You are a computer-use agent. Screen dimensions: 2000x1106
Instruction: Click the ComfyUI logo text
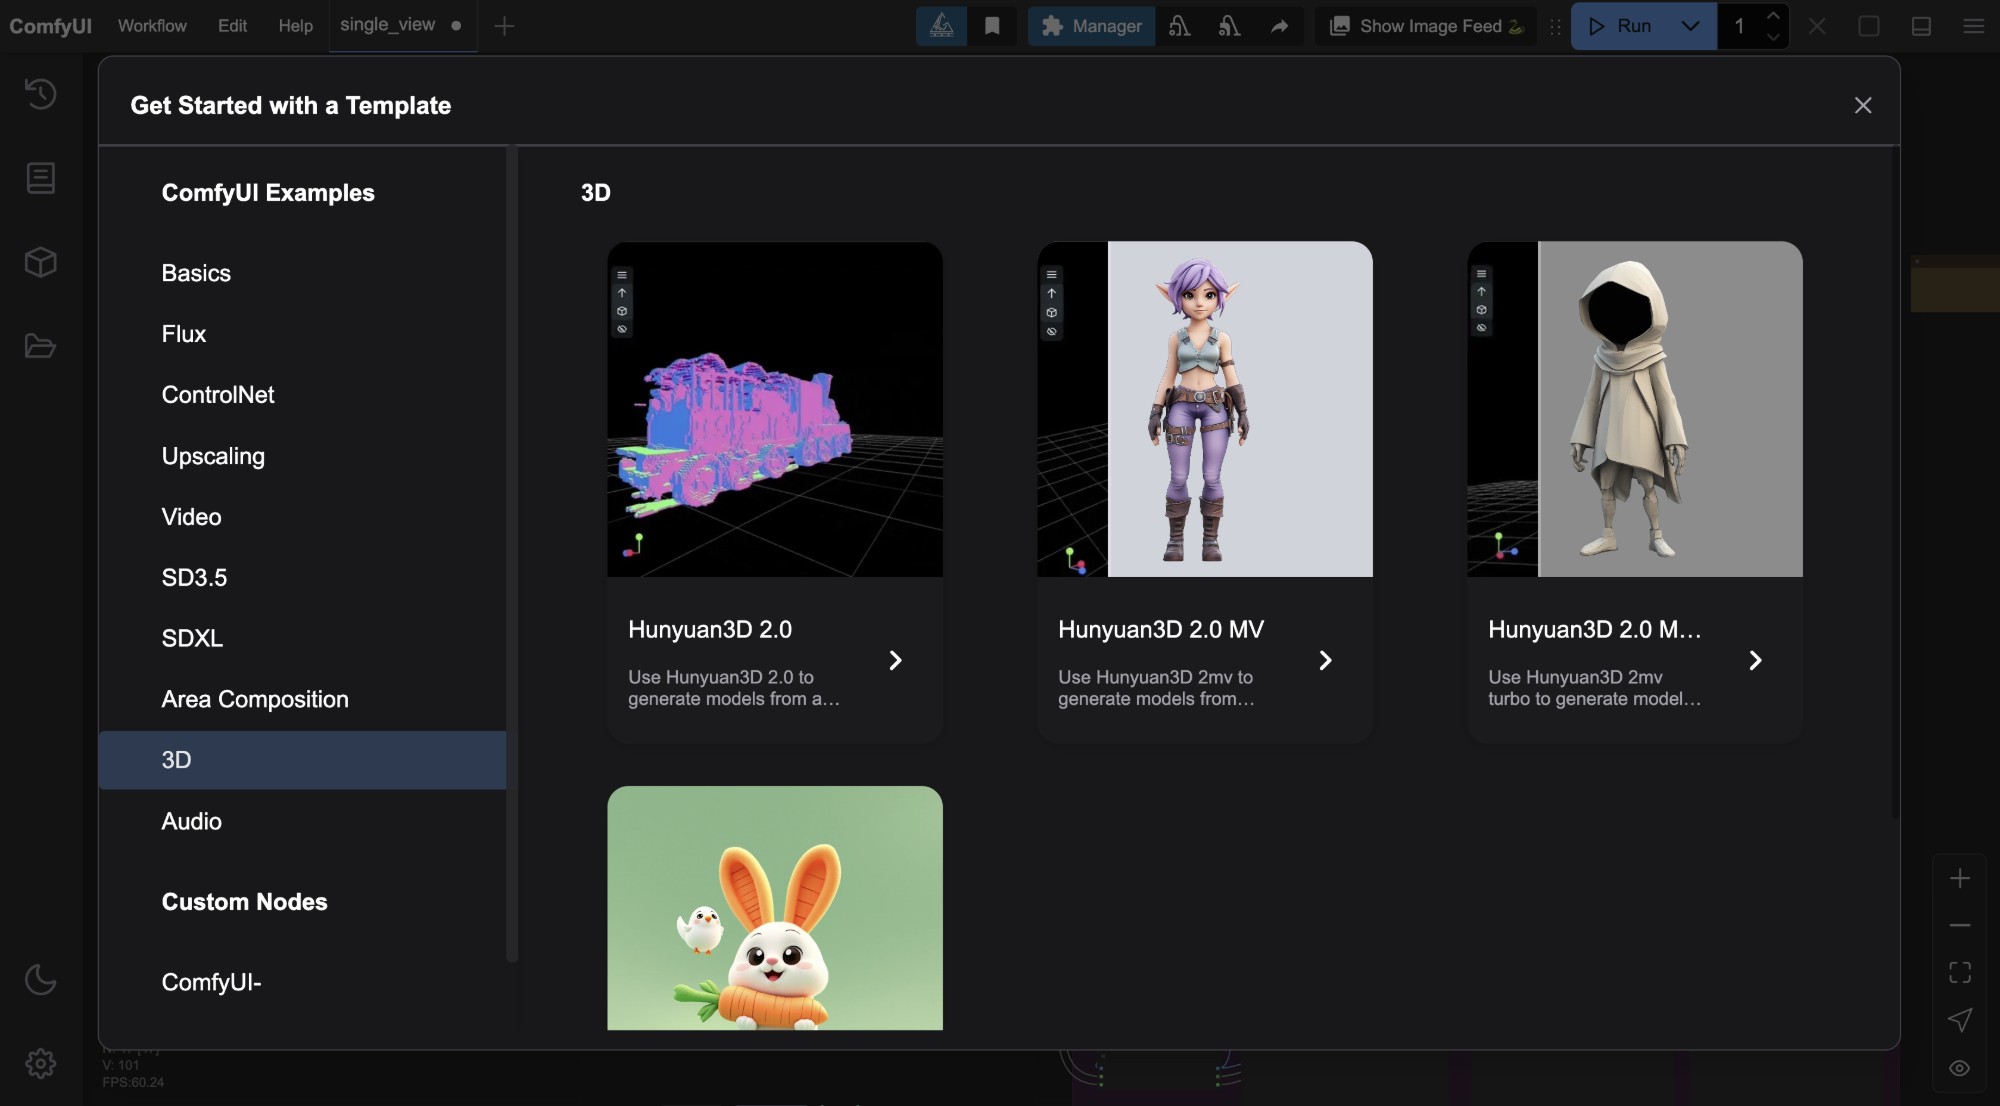(50, 26)
